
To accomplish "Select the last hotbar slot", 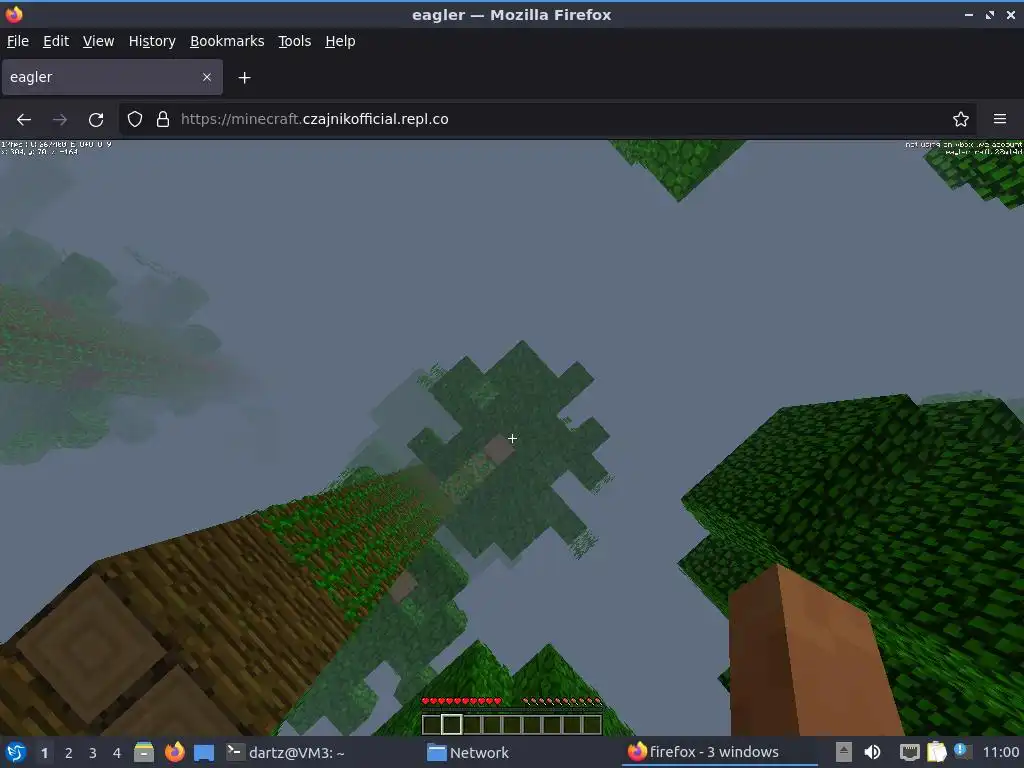I will [x=592, y=724].
